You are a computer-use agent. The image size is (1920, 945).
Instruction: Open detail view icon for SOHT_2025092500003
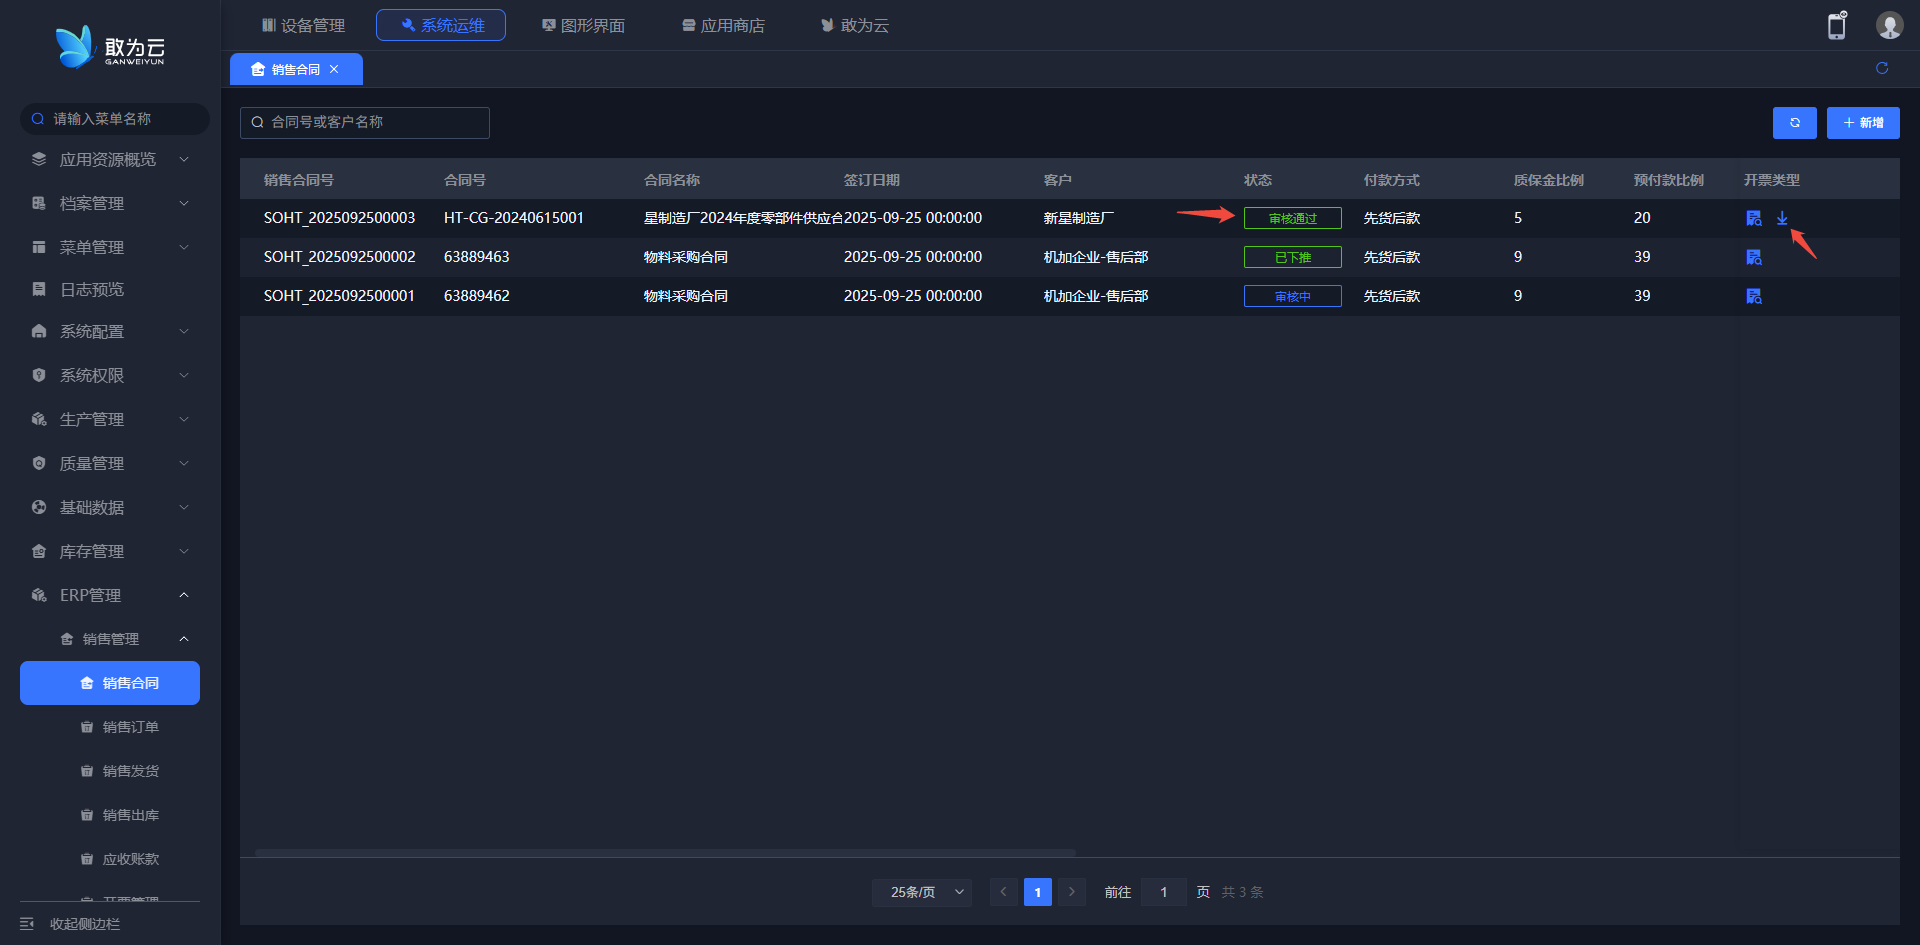tap(1753, 218)
